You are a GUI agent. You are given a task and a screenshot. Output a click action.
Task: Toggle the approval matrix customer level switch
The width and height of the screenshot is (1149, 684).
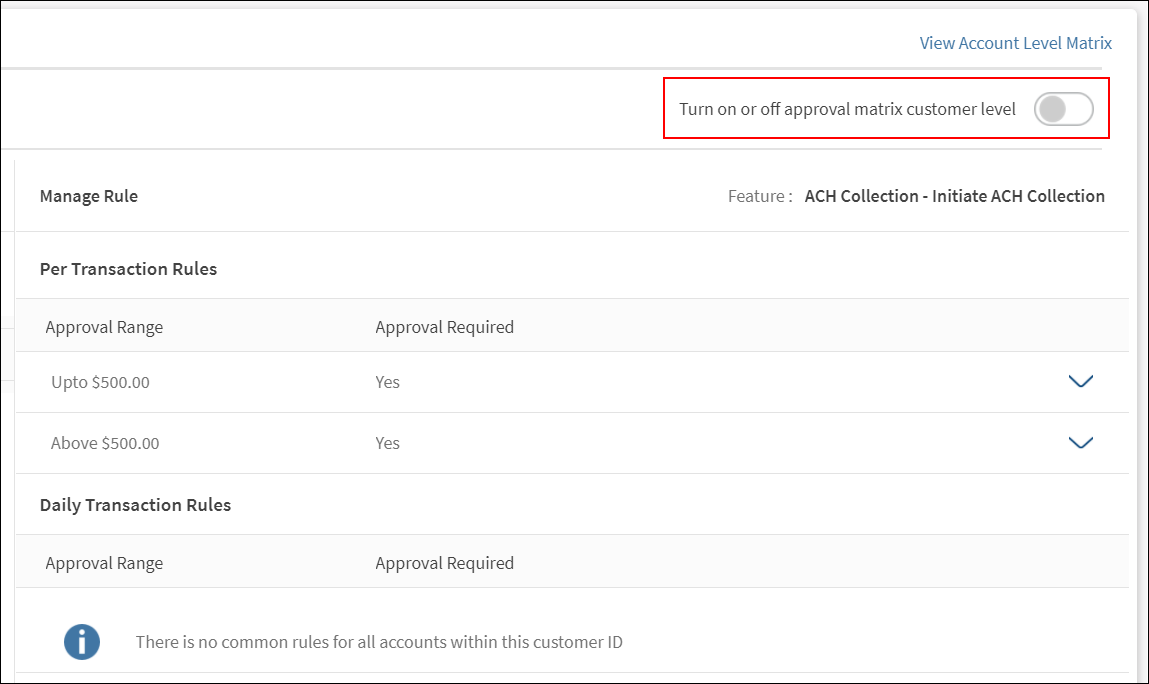(1063, 109)
